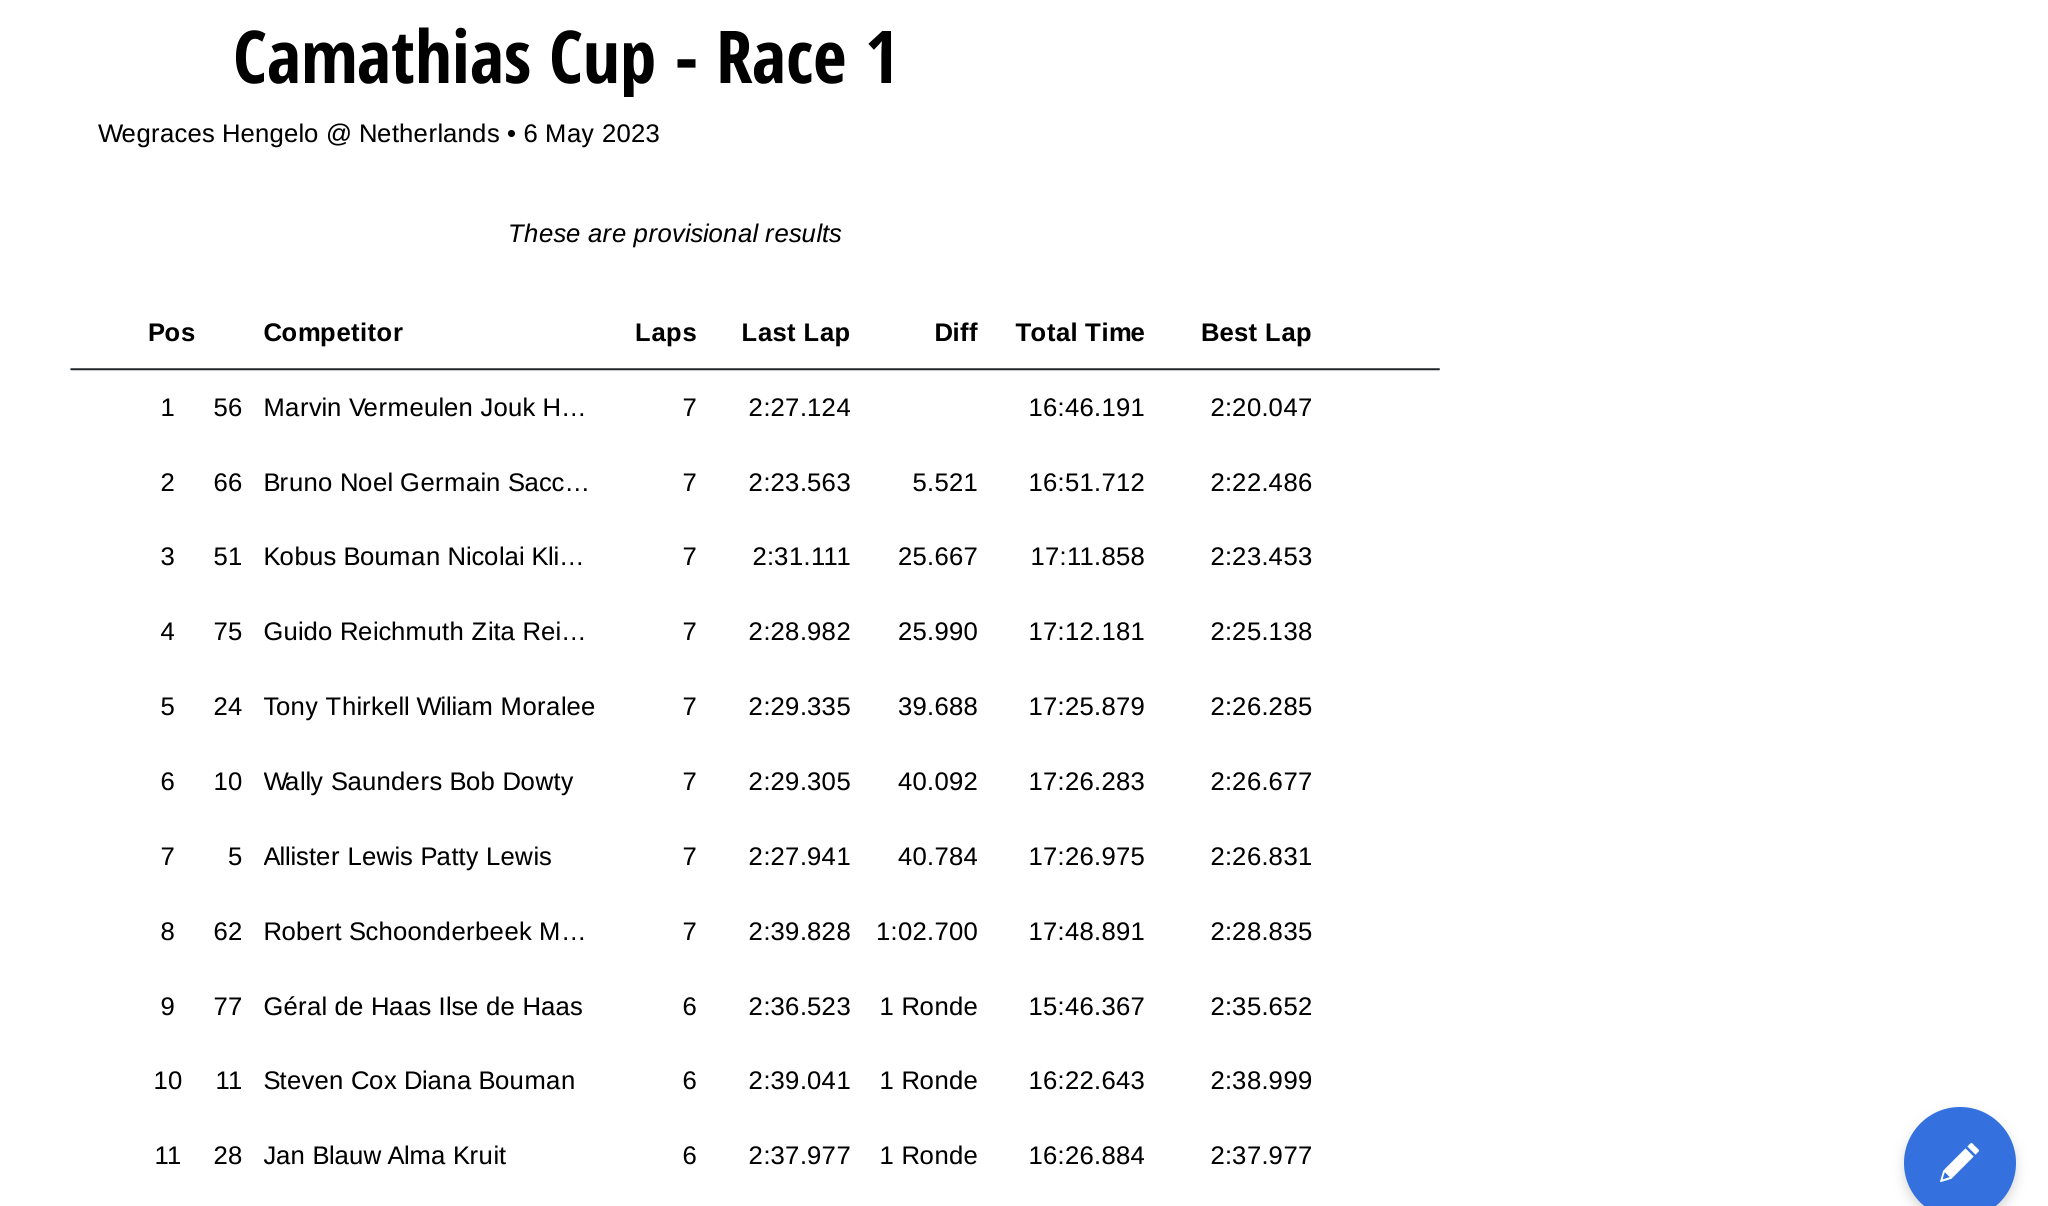
Task: Click the Camathias Cup - Race 1 title
Action: 566,58
